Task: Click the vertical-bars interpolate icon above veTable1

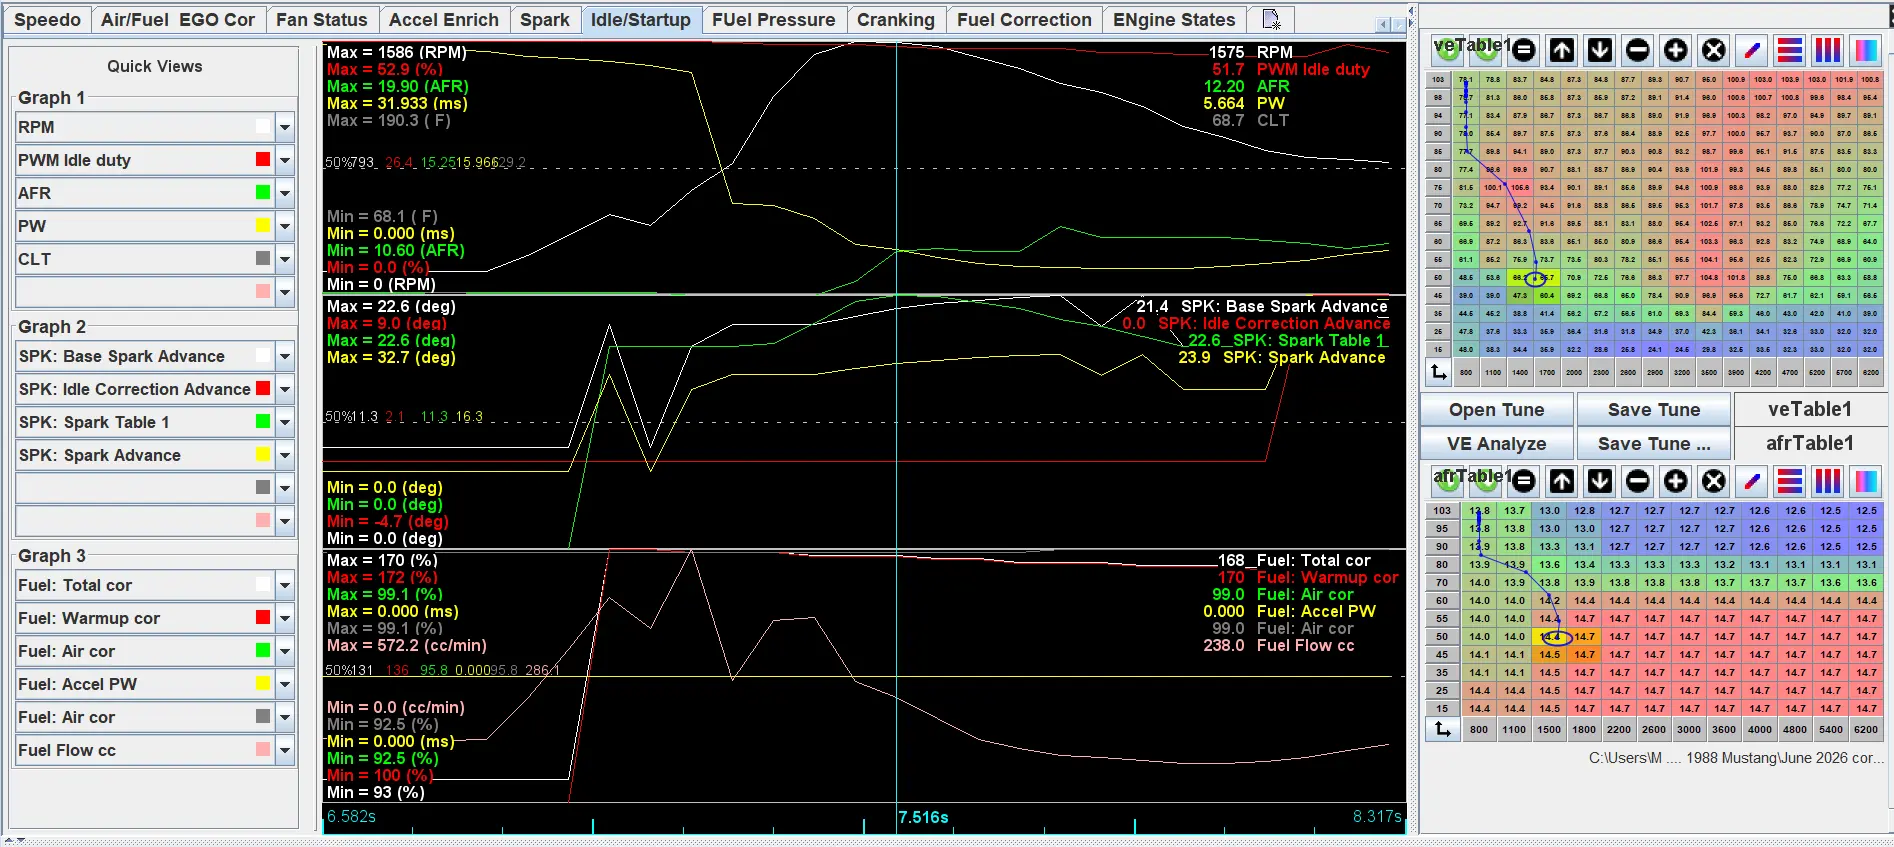Action: coord(1828,50)
